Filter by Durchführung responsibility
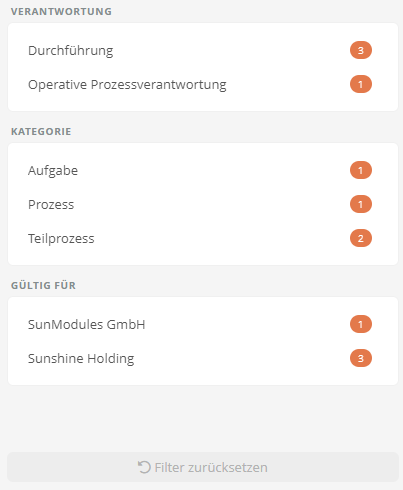403x490 pixels. [x=203, y=50]
